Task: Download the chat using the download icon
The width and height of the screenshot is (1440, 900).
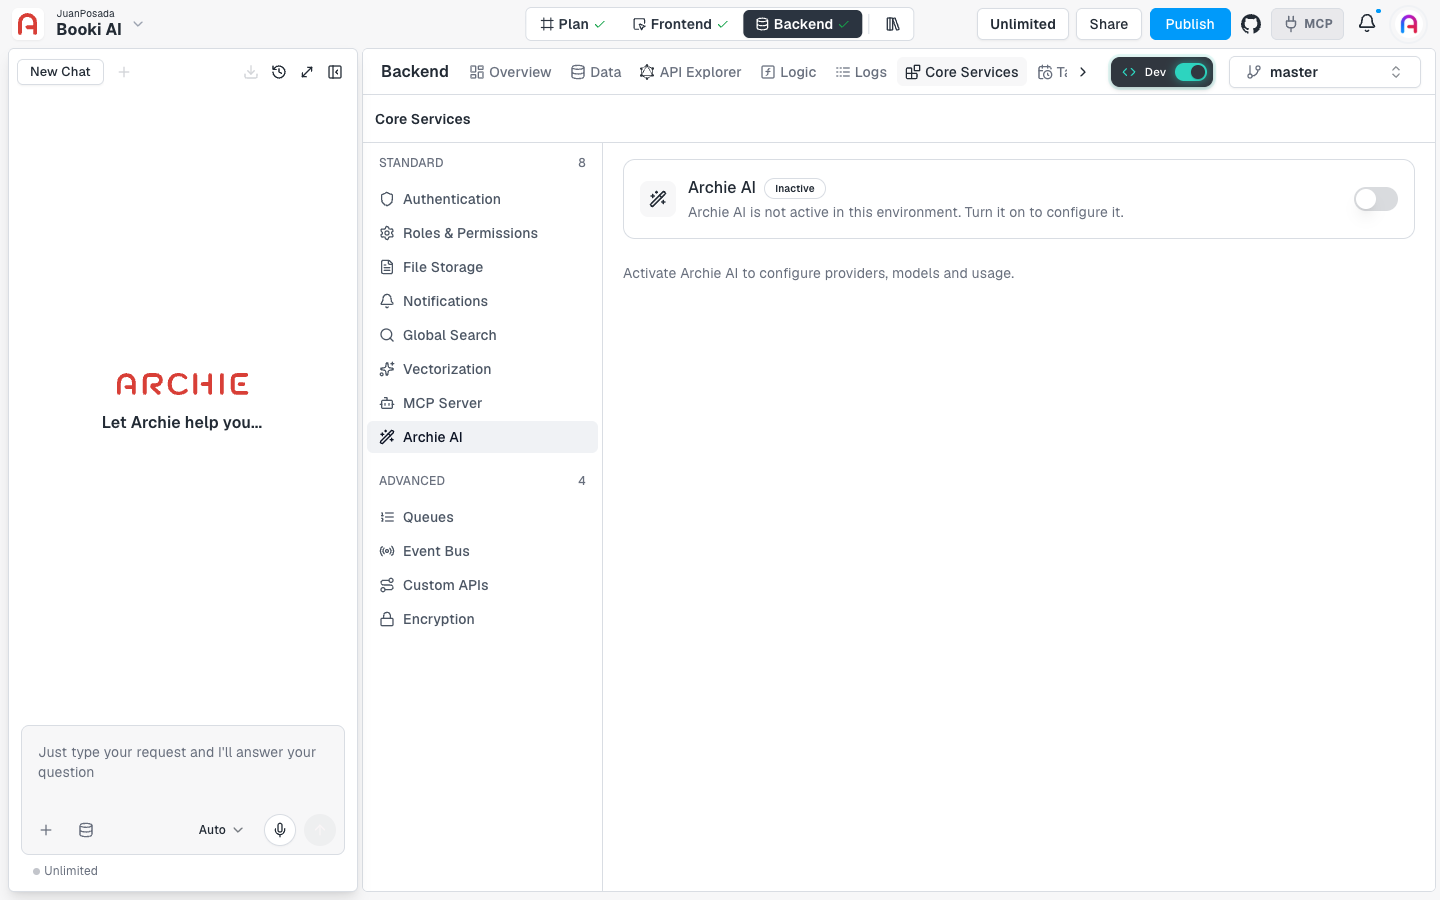Action: click(x=251, y=72)
